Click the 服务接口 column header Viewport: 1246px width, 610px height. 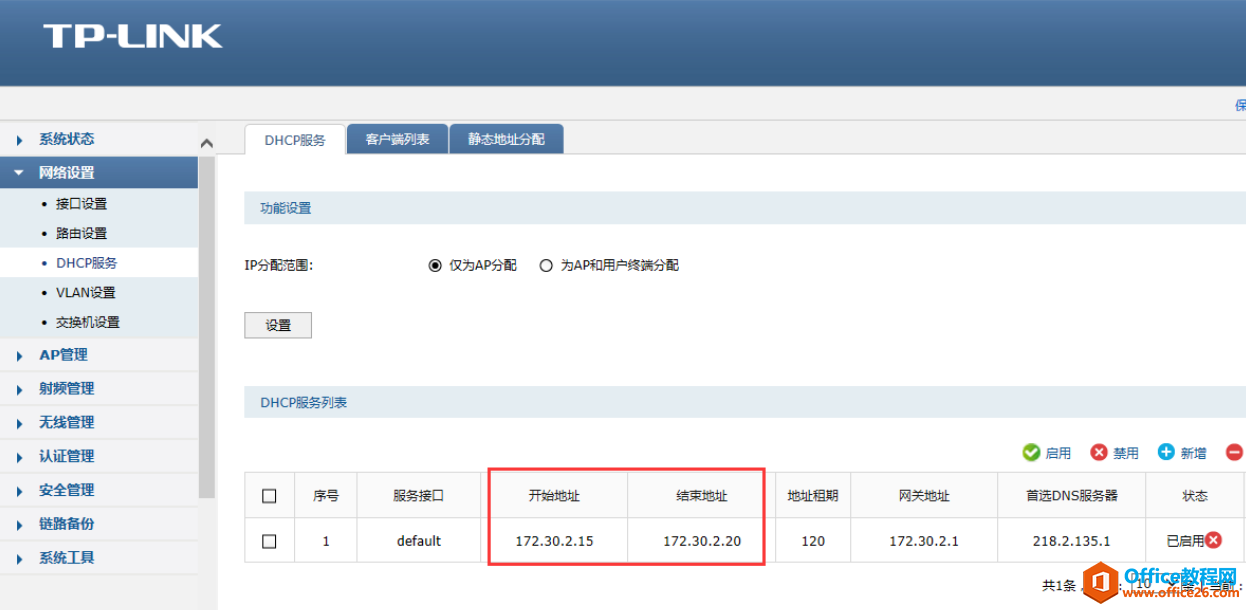[x=418, y=496]
